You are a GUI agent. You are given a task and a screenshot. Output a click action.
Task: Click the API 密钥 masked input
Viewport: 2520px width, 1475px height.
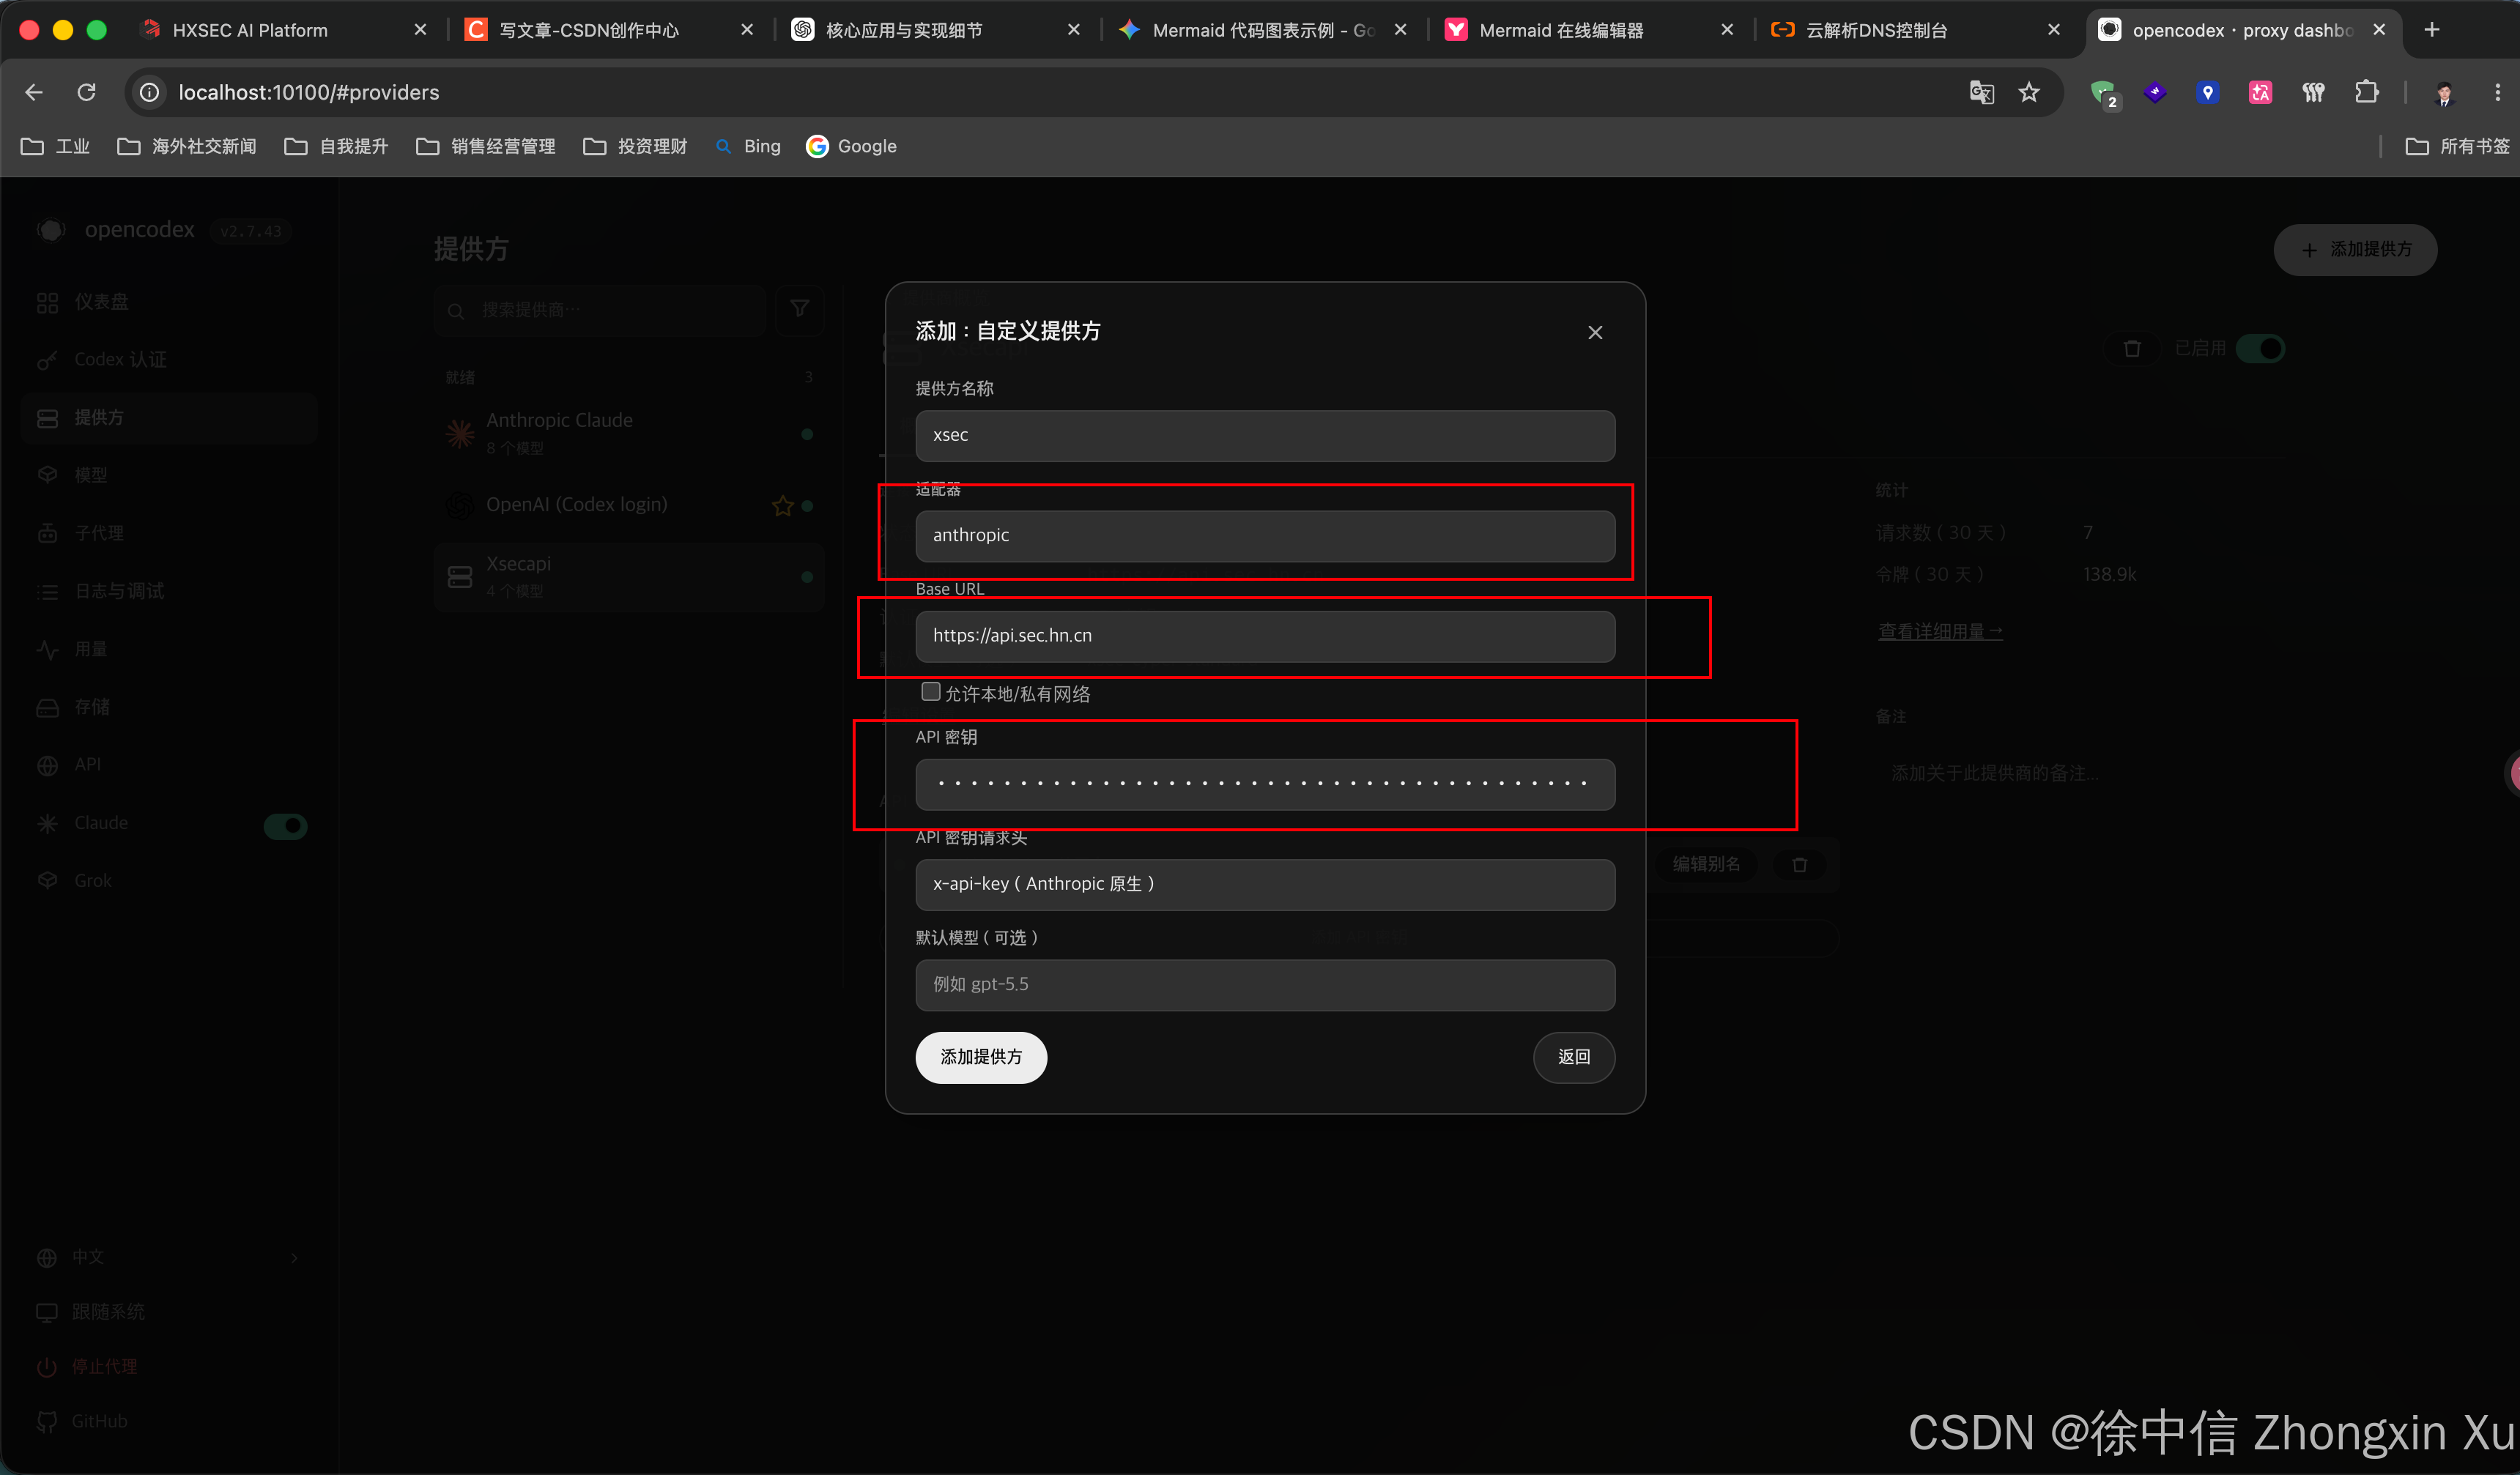click(x=1265, y=784)
